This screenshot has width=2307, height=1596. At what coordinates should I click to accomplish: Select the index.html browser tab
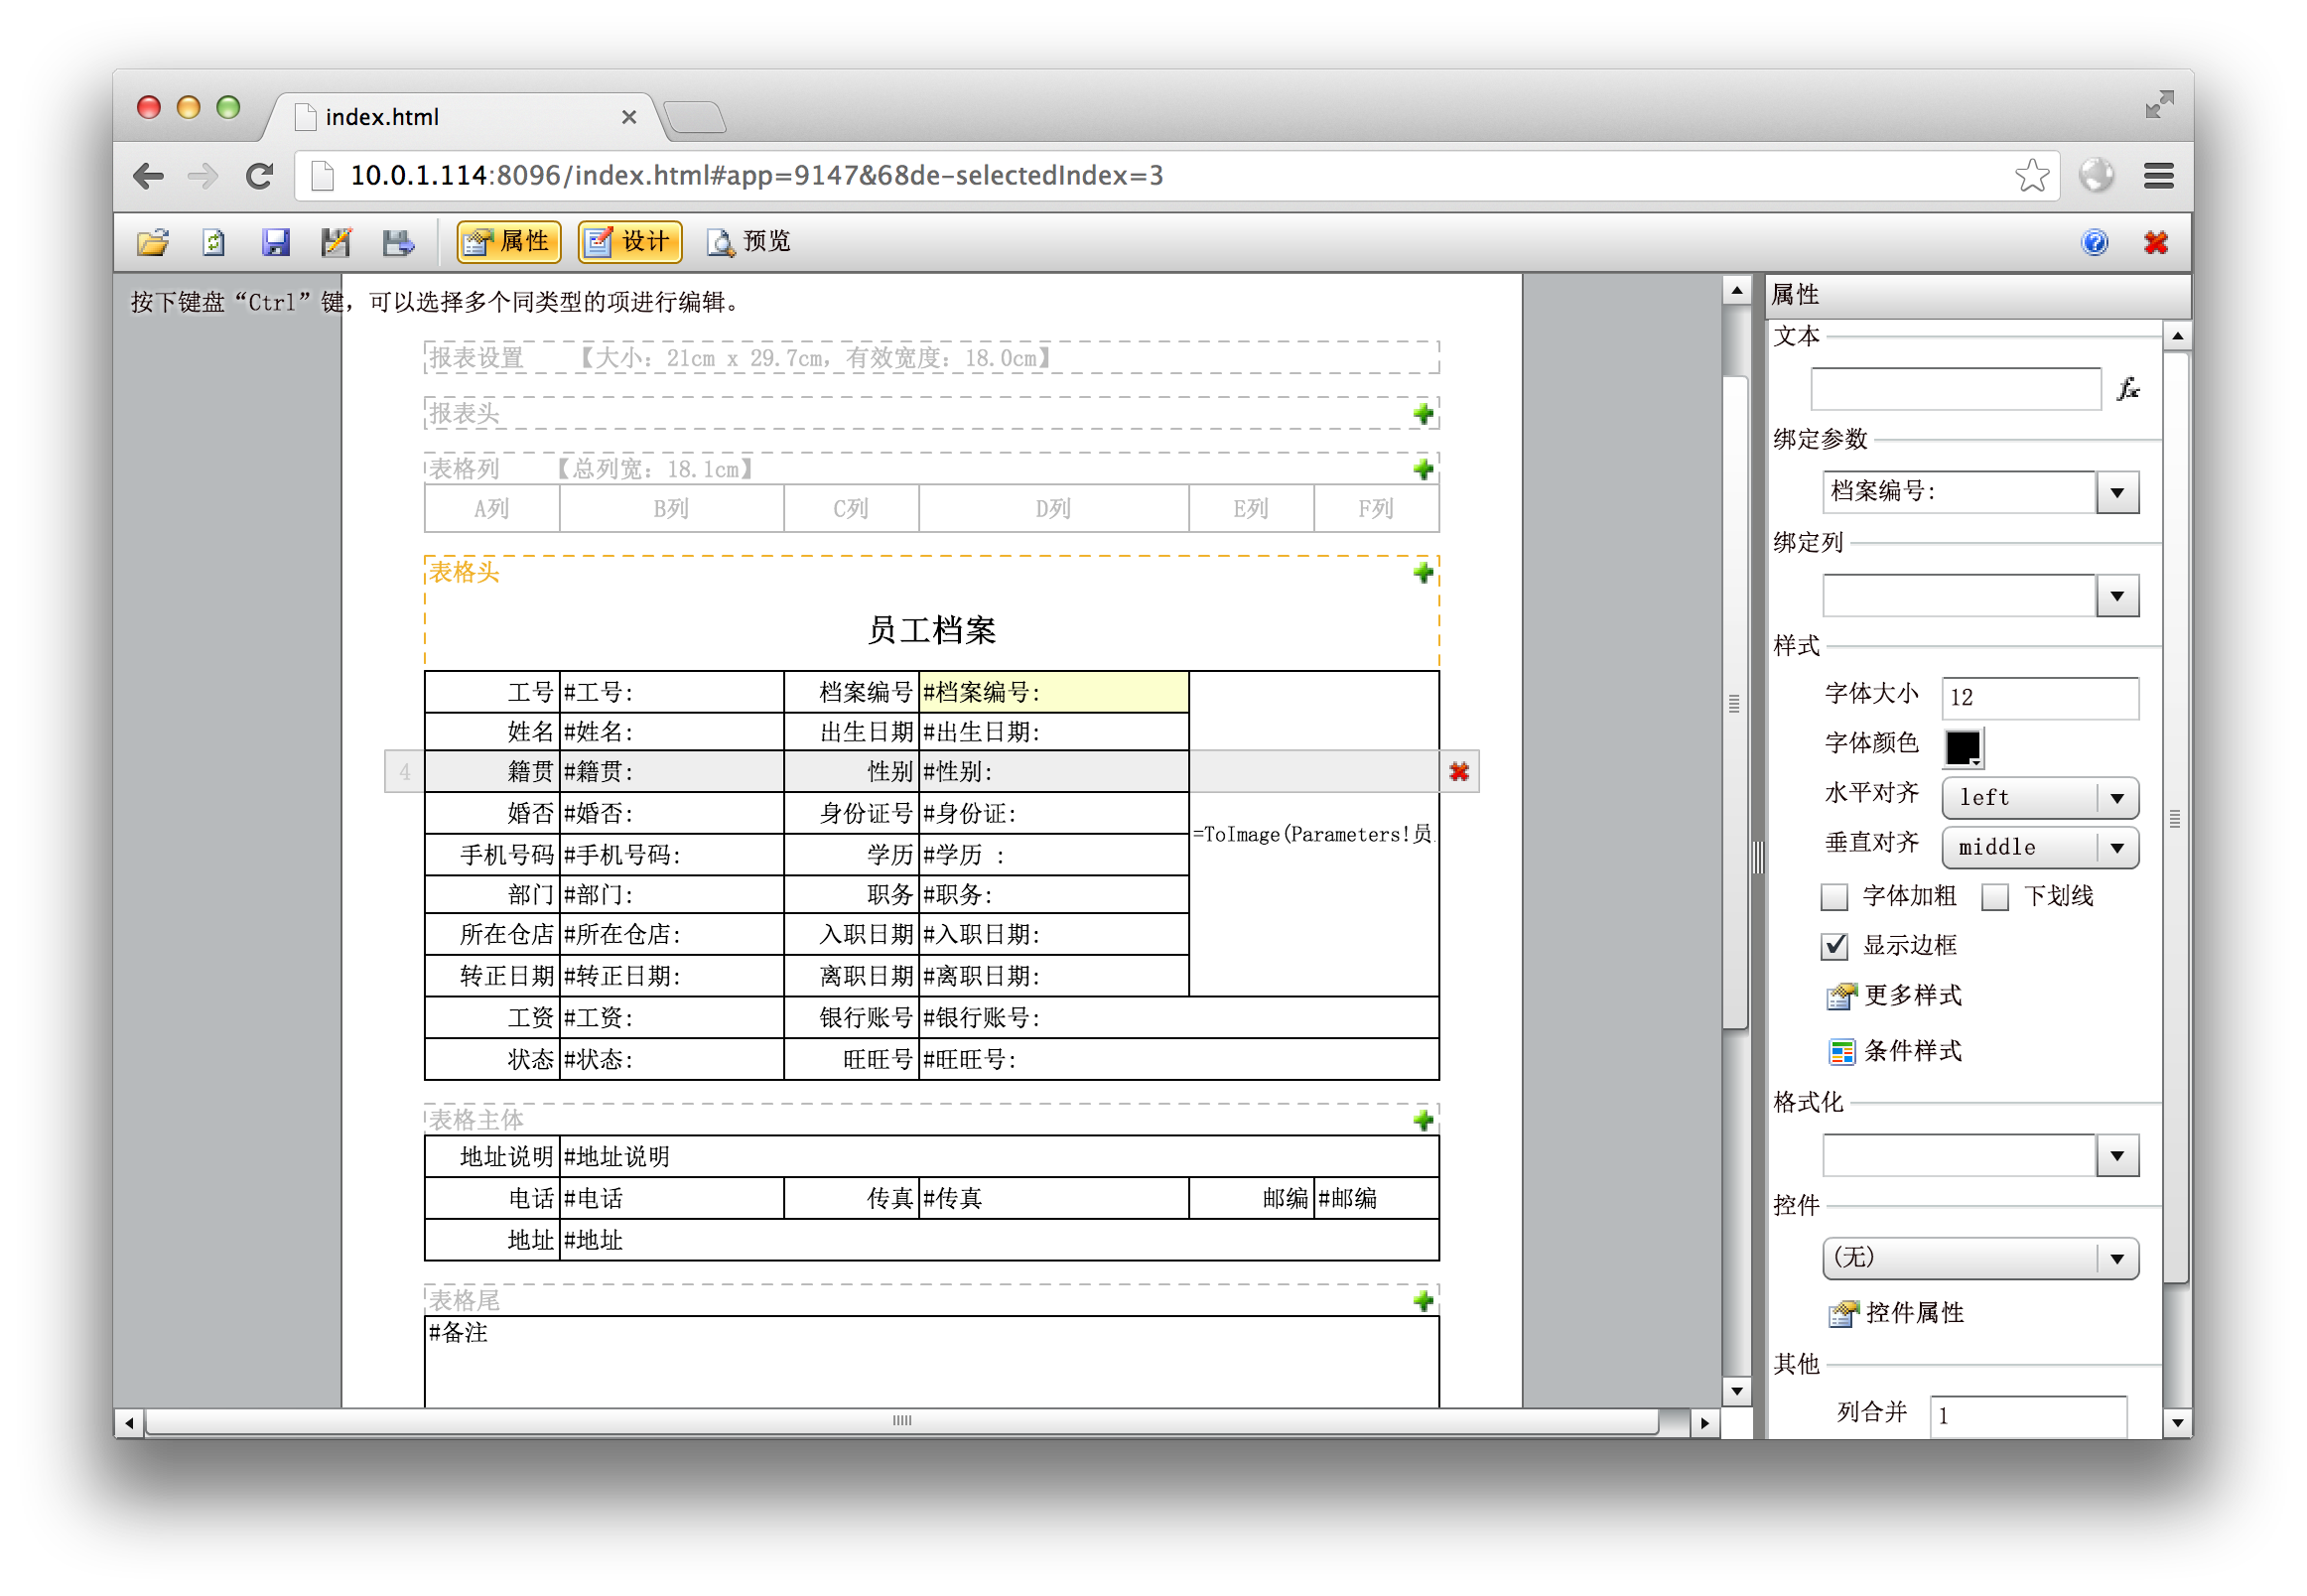[460, 117]
